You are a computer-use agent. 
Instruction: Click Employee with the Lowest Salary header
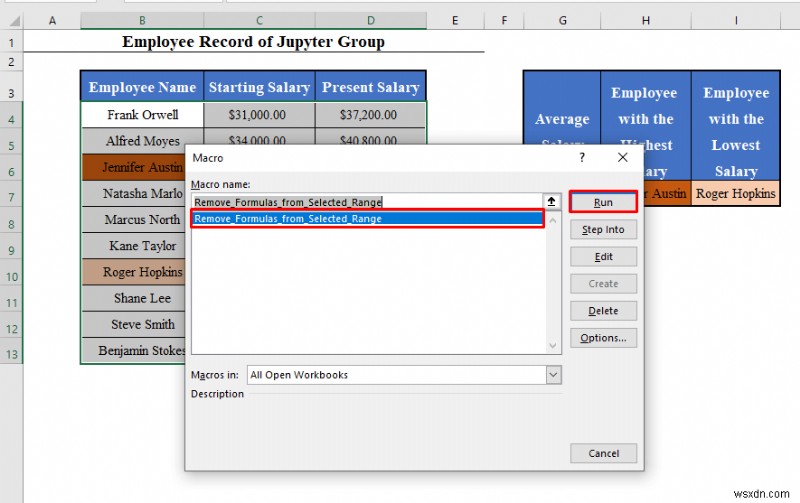point(736,125)
